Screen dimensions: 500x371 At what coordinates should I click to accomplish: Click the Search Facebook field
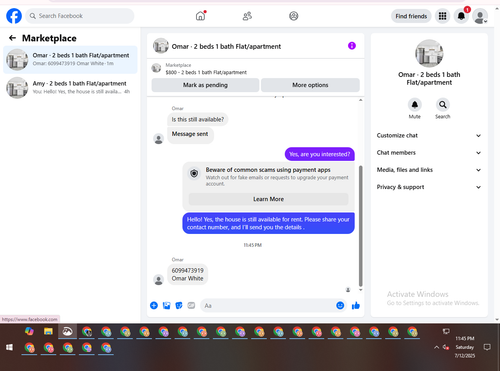tap(80, 16)
